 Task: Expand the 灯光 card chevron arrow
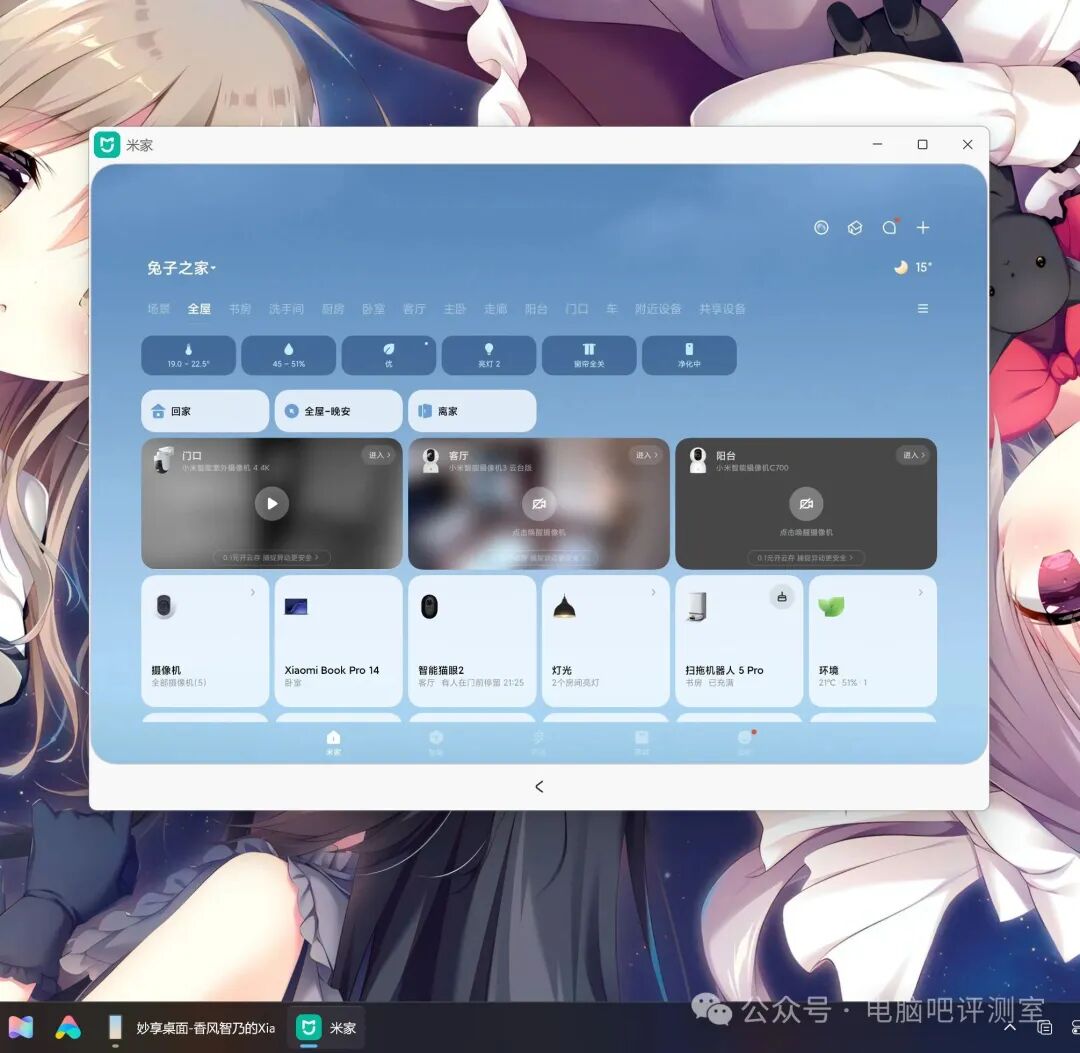[x=654, y=593]
